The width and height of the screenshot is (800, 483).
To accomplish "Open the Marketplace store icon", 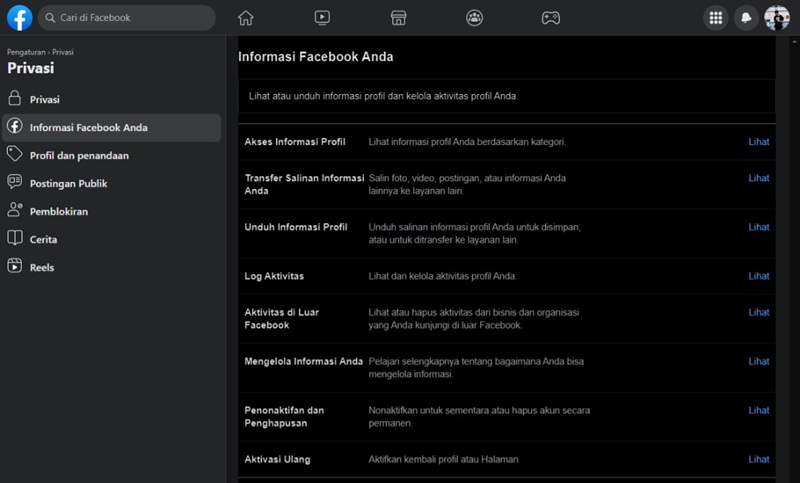I will pos(398,17).
